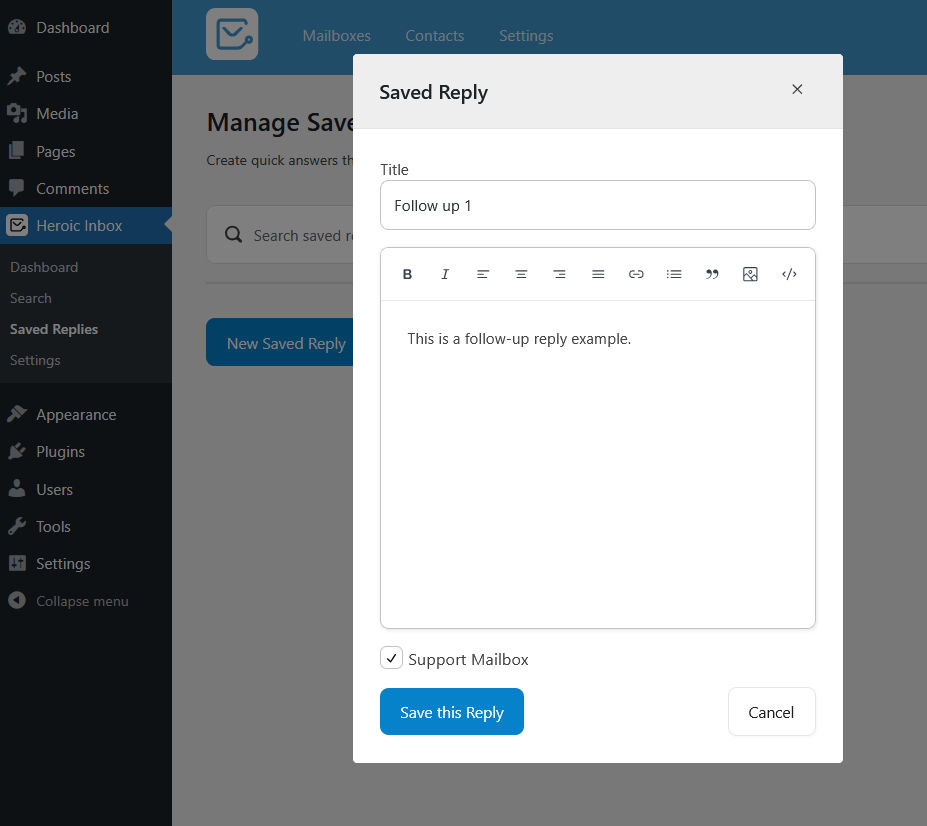The width and height of the screenshot is (927, 826).
Task: Click inside the reply body text area
Action: click(598, 464)
